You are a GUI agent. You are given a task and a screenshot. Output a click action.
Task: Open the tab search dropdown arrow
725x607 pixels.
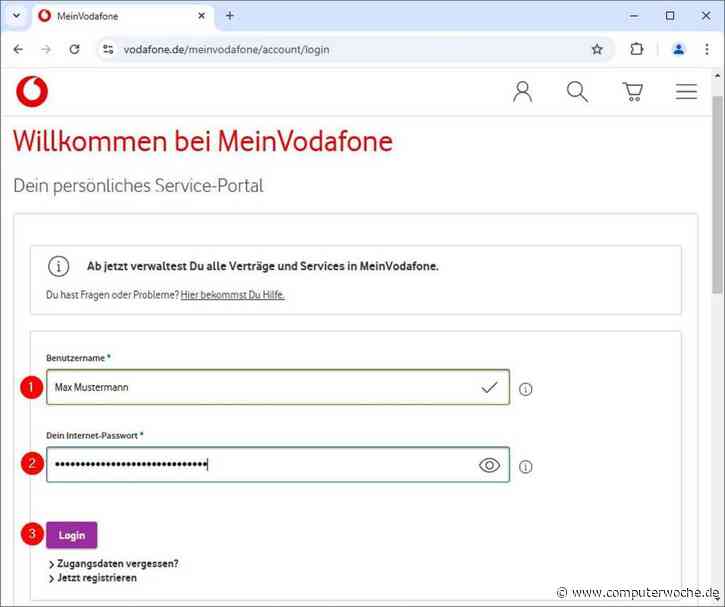16,16
